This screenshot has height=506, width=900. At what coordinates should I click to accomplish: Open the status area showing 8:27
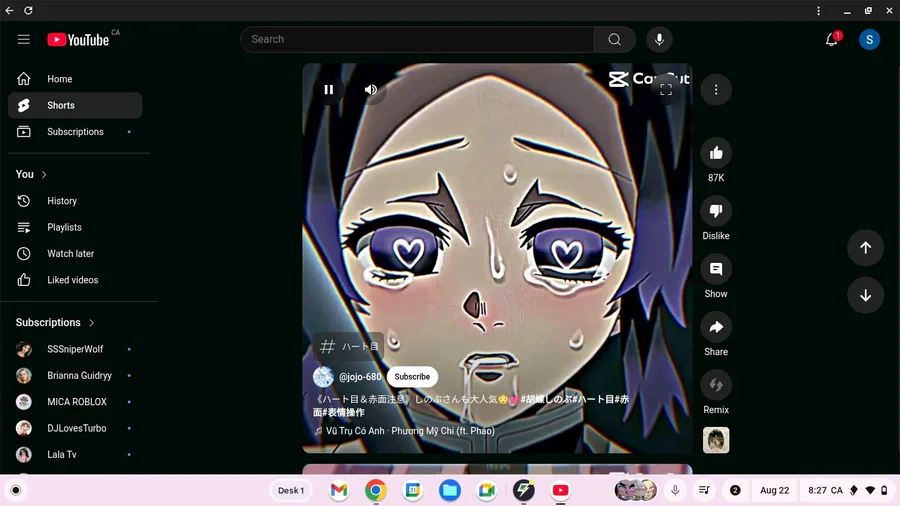pos(848,490)
